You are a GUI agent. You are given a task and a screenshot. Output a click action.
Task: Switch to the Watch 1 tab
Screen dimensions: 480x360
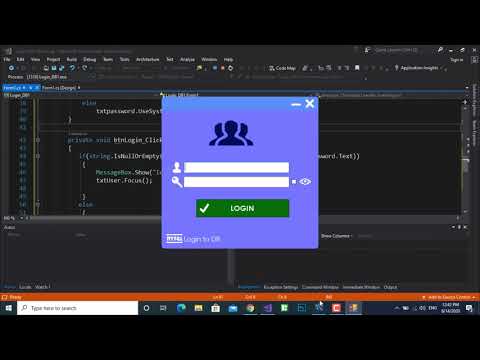(x=43, y=287)
